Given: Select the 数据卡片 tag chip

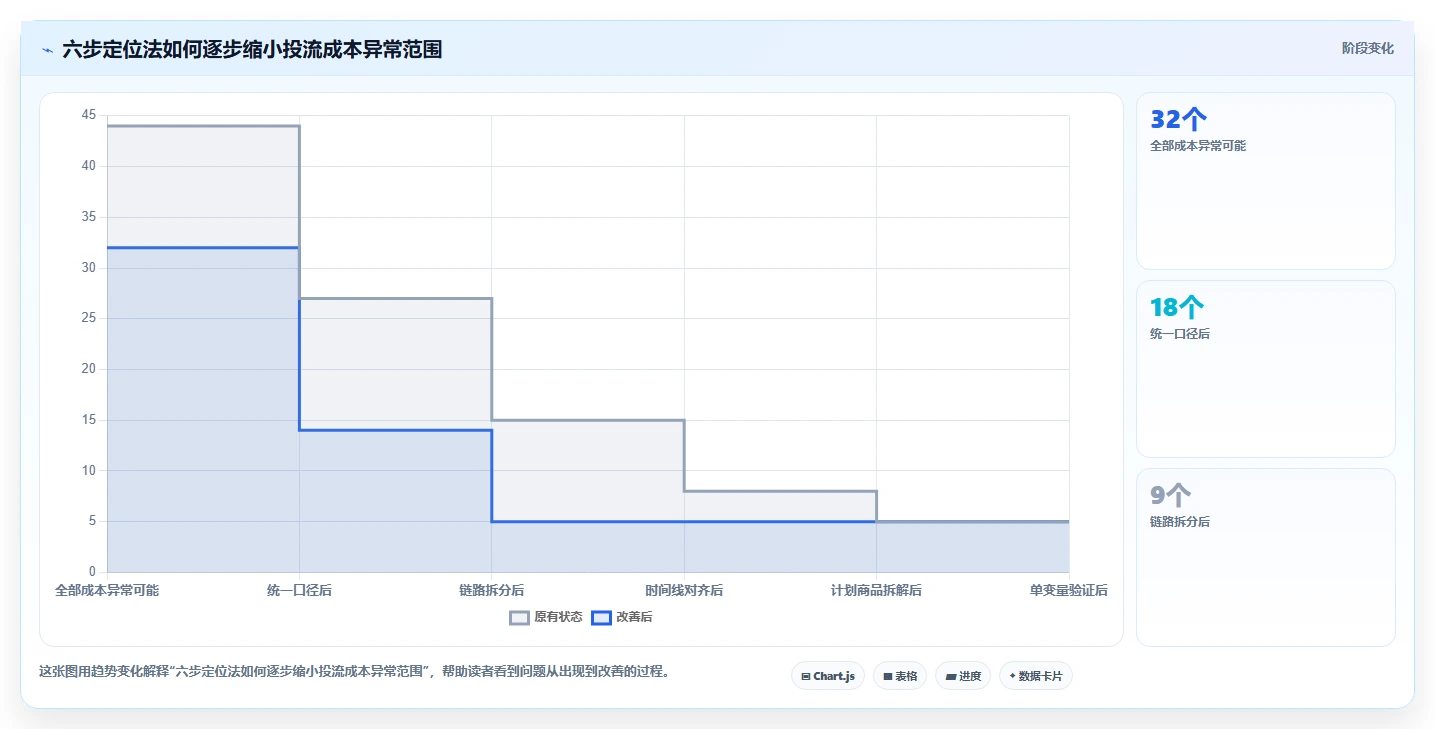Looking at the screenshot, I should 1036,676.
